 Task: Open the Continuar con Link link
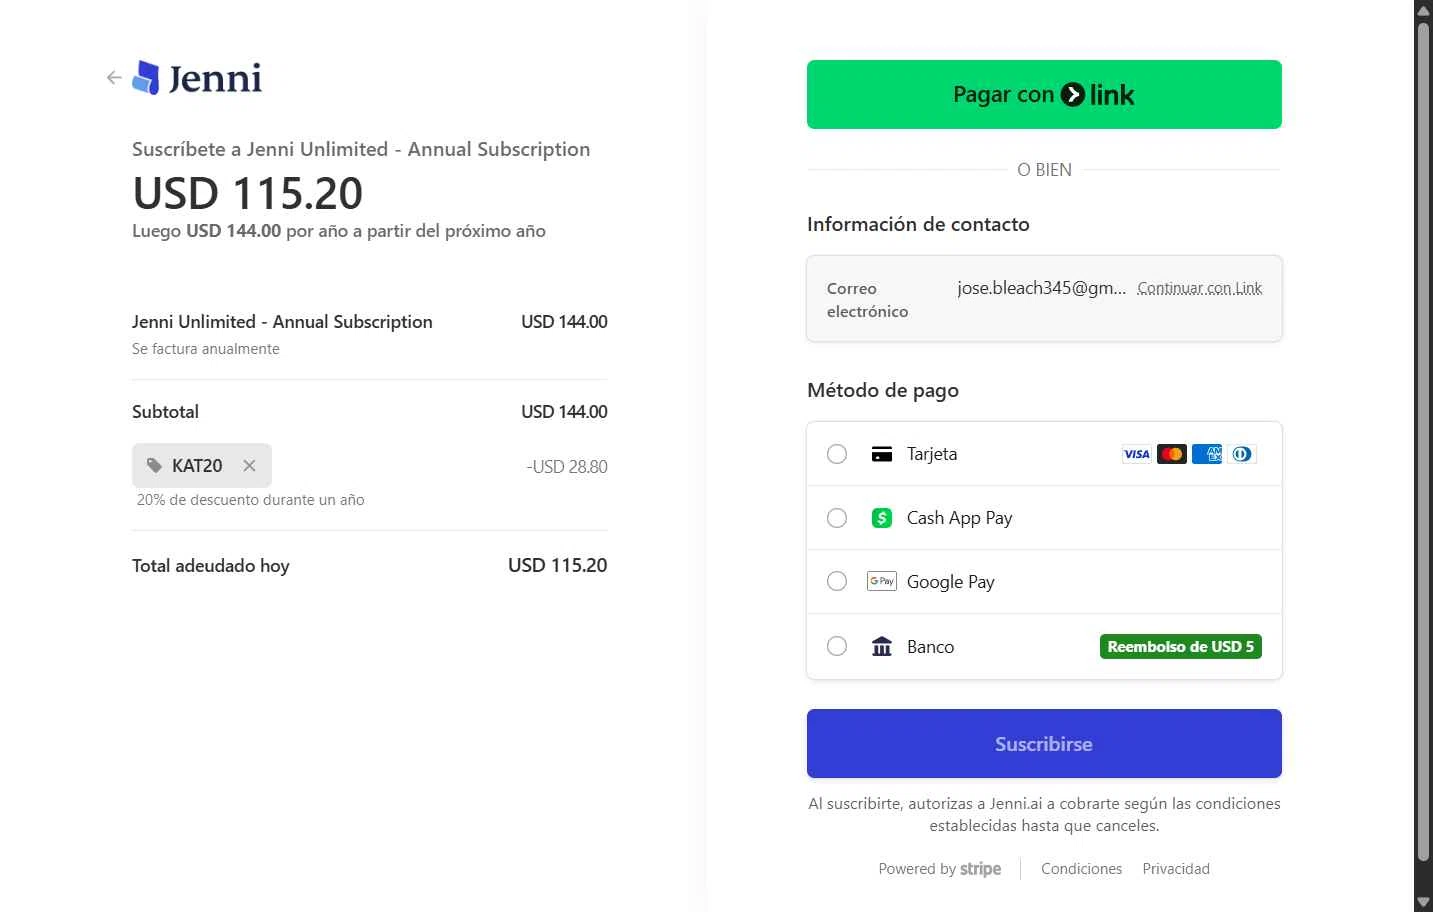[1199, 288]
